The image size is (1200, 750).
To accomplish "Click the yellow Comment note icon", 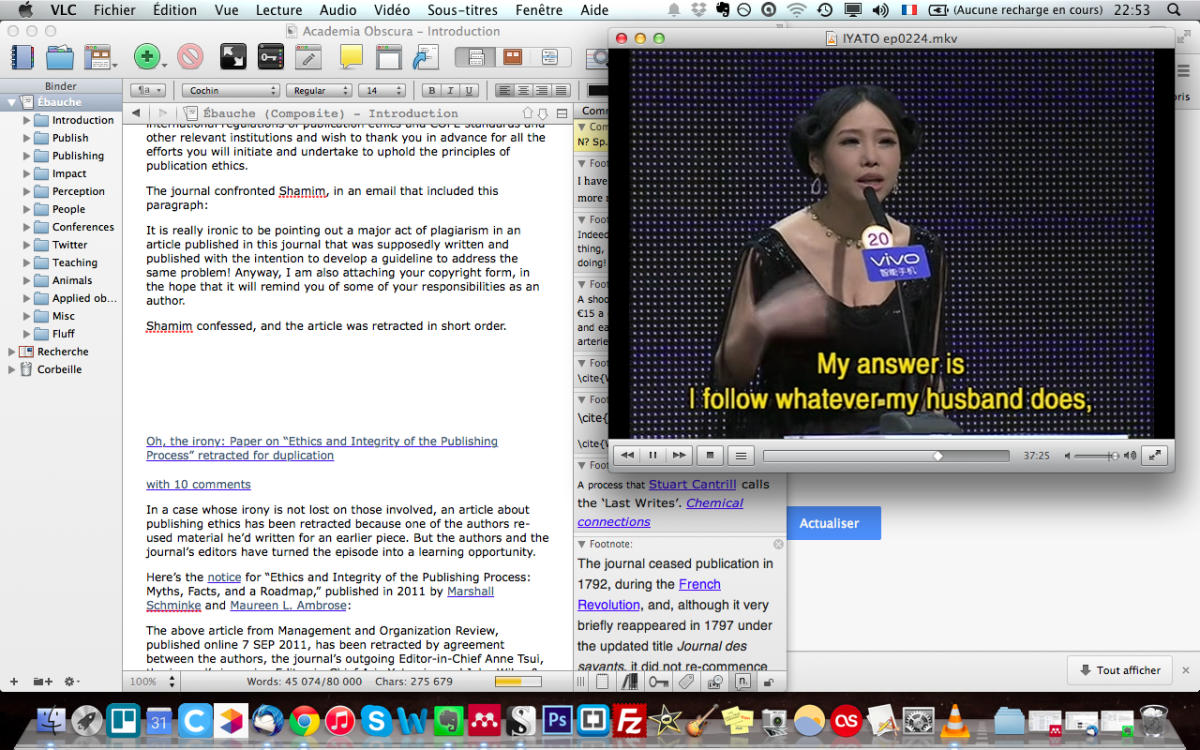I will tap(351, 57).
